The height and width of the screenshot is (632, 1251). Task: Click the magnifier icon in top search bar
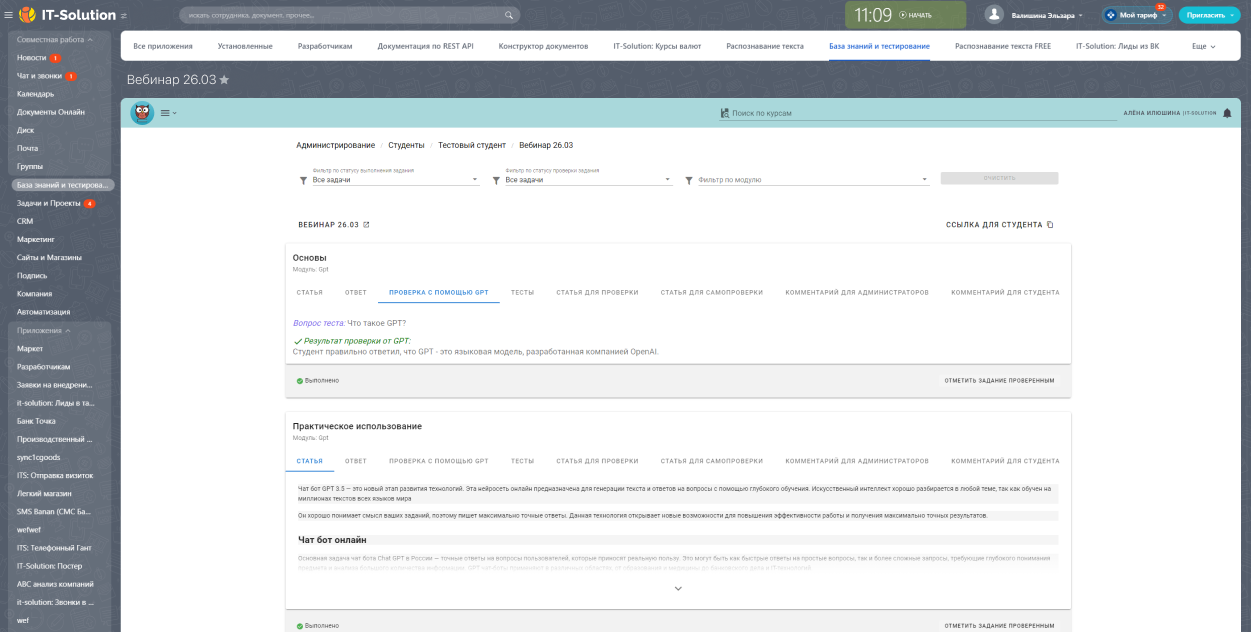pos(509,15)
